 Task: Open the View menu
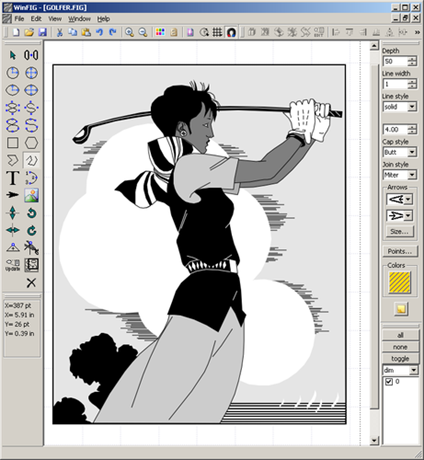click(55, 19)
